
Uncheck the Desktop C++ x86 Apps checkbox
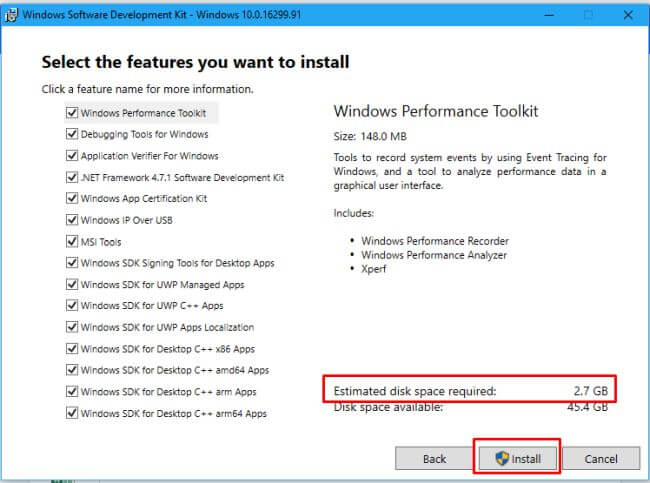[x=72, y=349]
